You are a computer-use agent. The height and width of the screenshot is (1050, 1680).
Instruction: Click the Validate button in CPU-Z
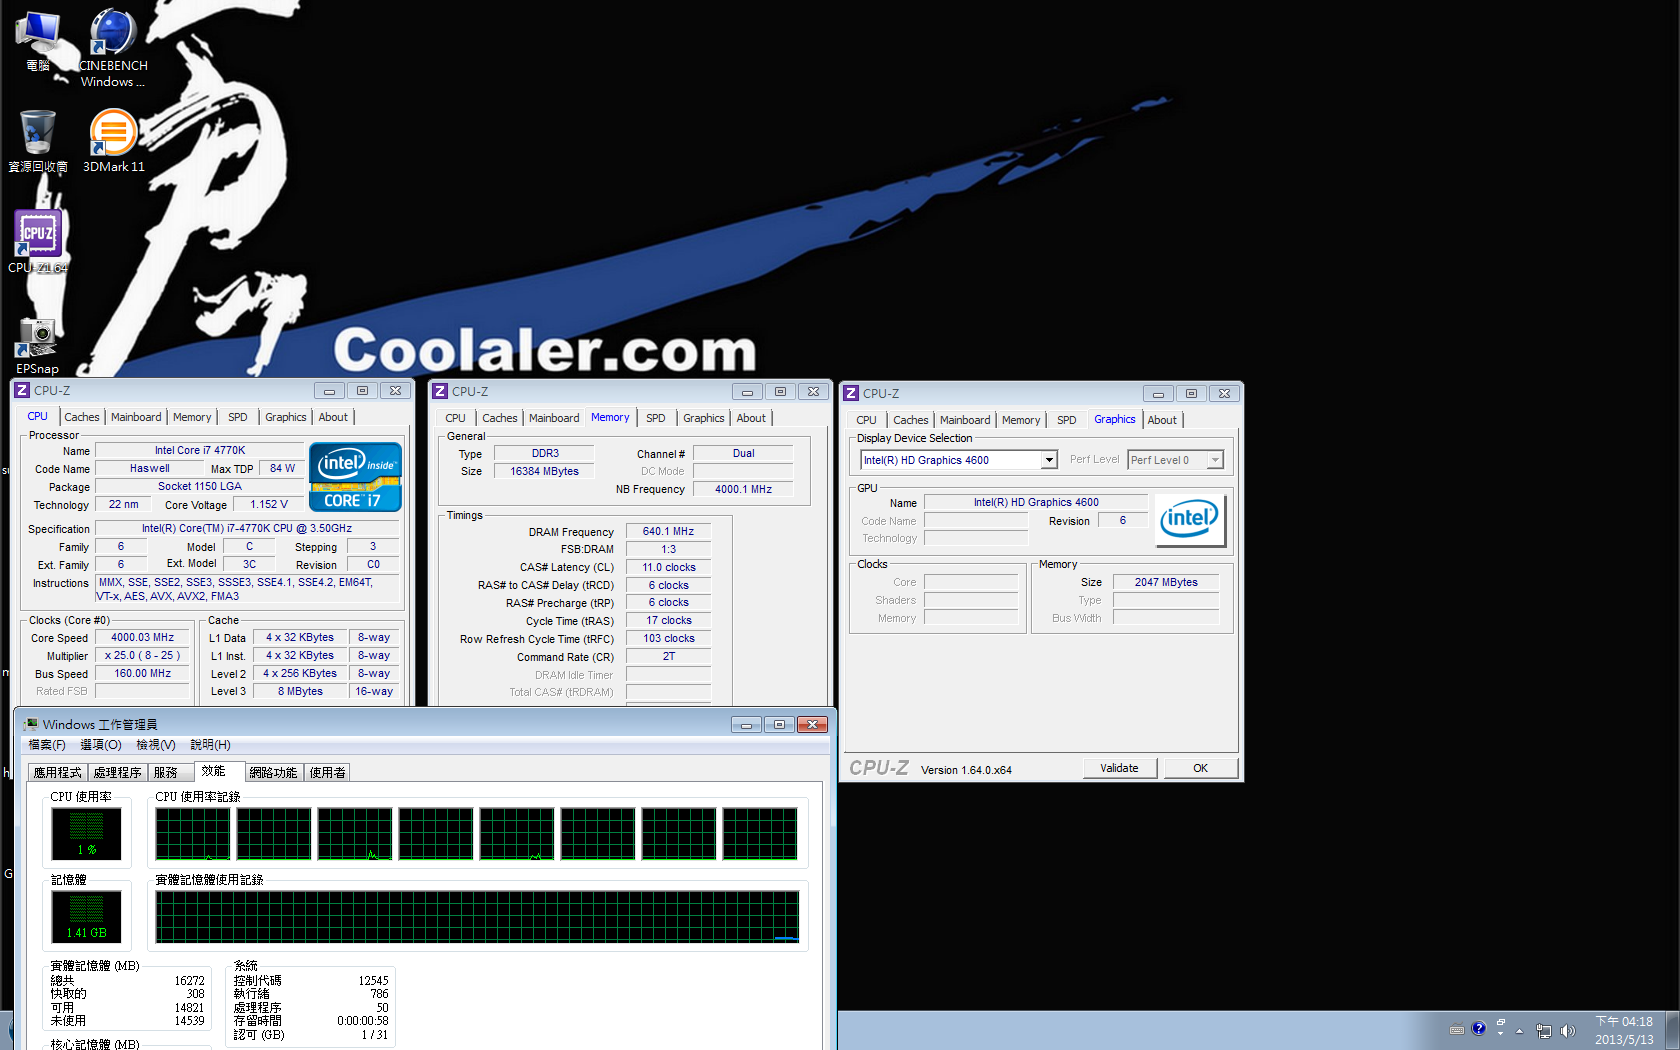[x=1120, y=768]
